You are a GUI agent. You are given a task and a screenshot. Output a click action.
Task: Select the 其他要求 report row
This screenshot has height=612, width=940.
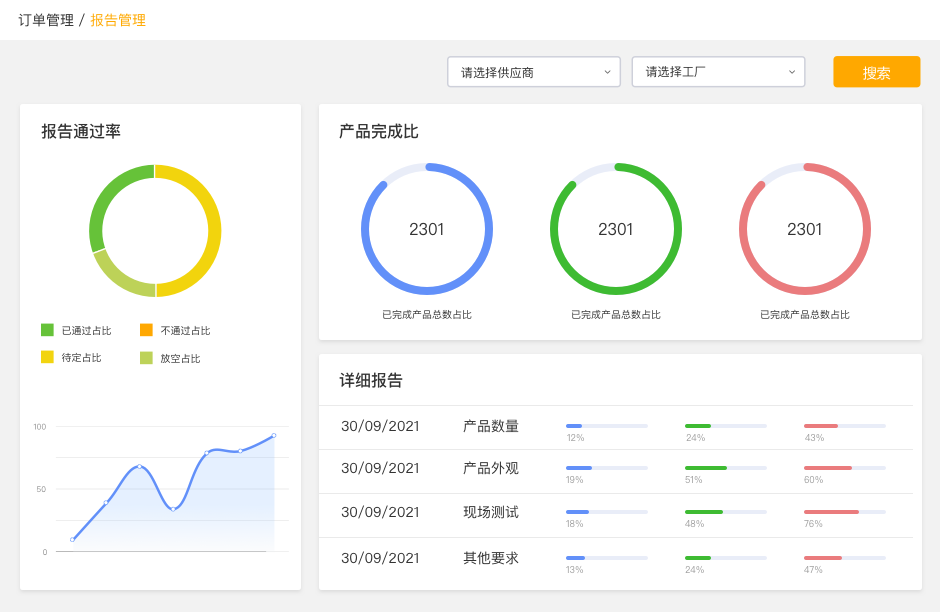[x=491, y=558]
